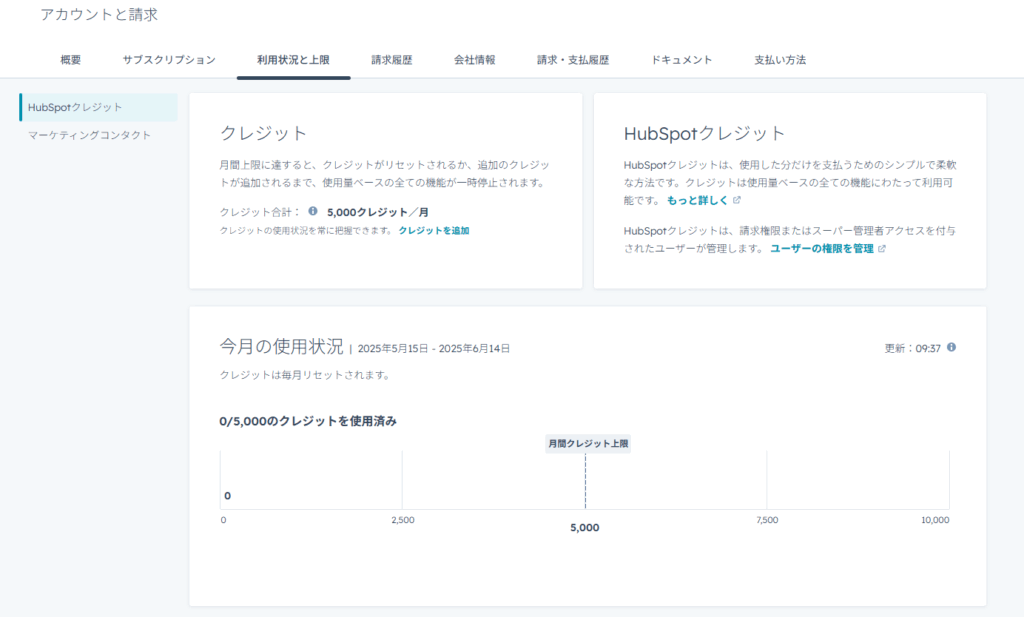Click the 0/5,000のクレジットを使用済み text
This screenshot has width=1024, height=617.
(x=308, y=421)
